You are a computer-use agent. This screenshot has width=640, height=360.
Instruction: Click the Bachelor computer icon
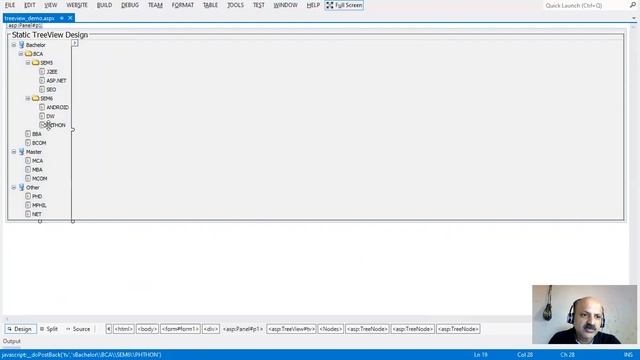21,45
